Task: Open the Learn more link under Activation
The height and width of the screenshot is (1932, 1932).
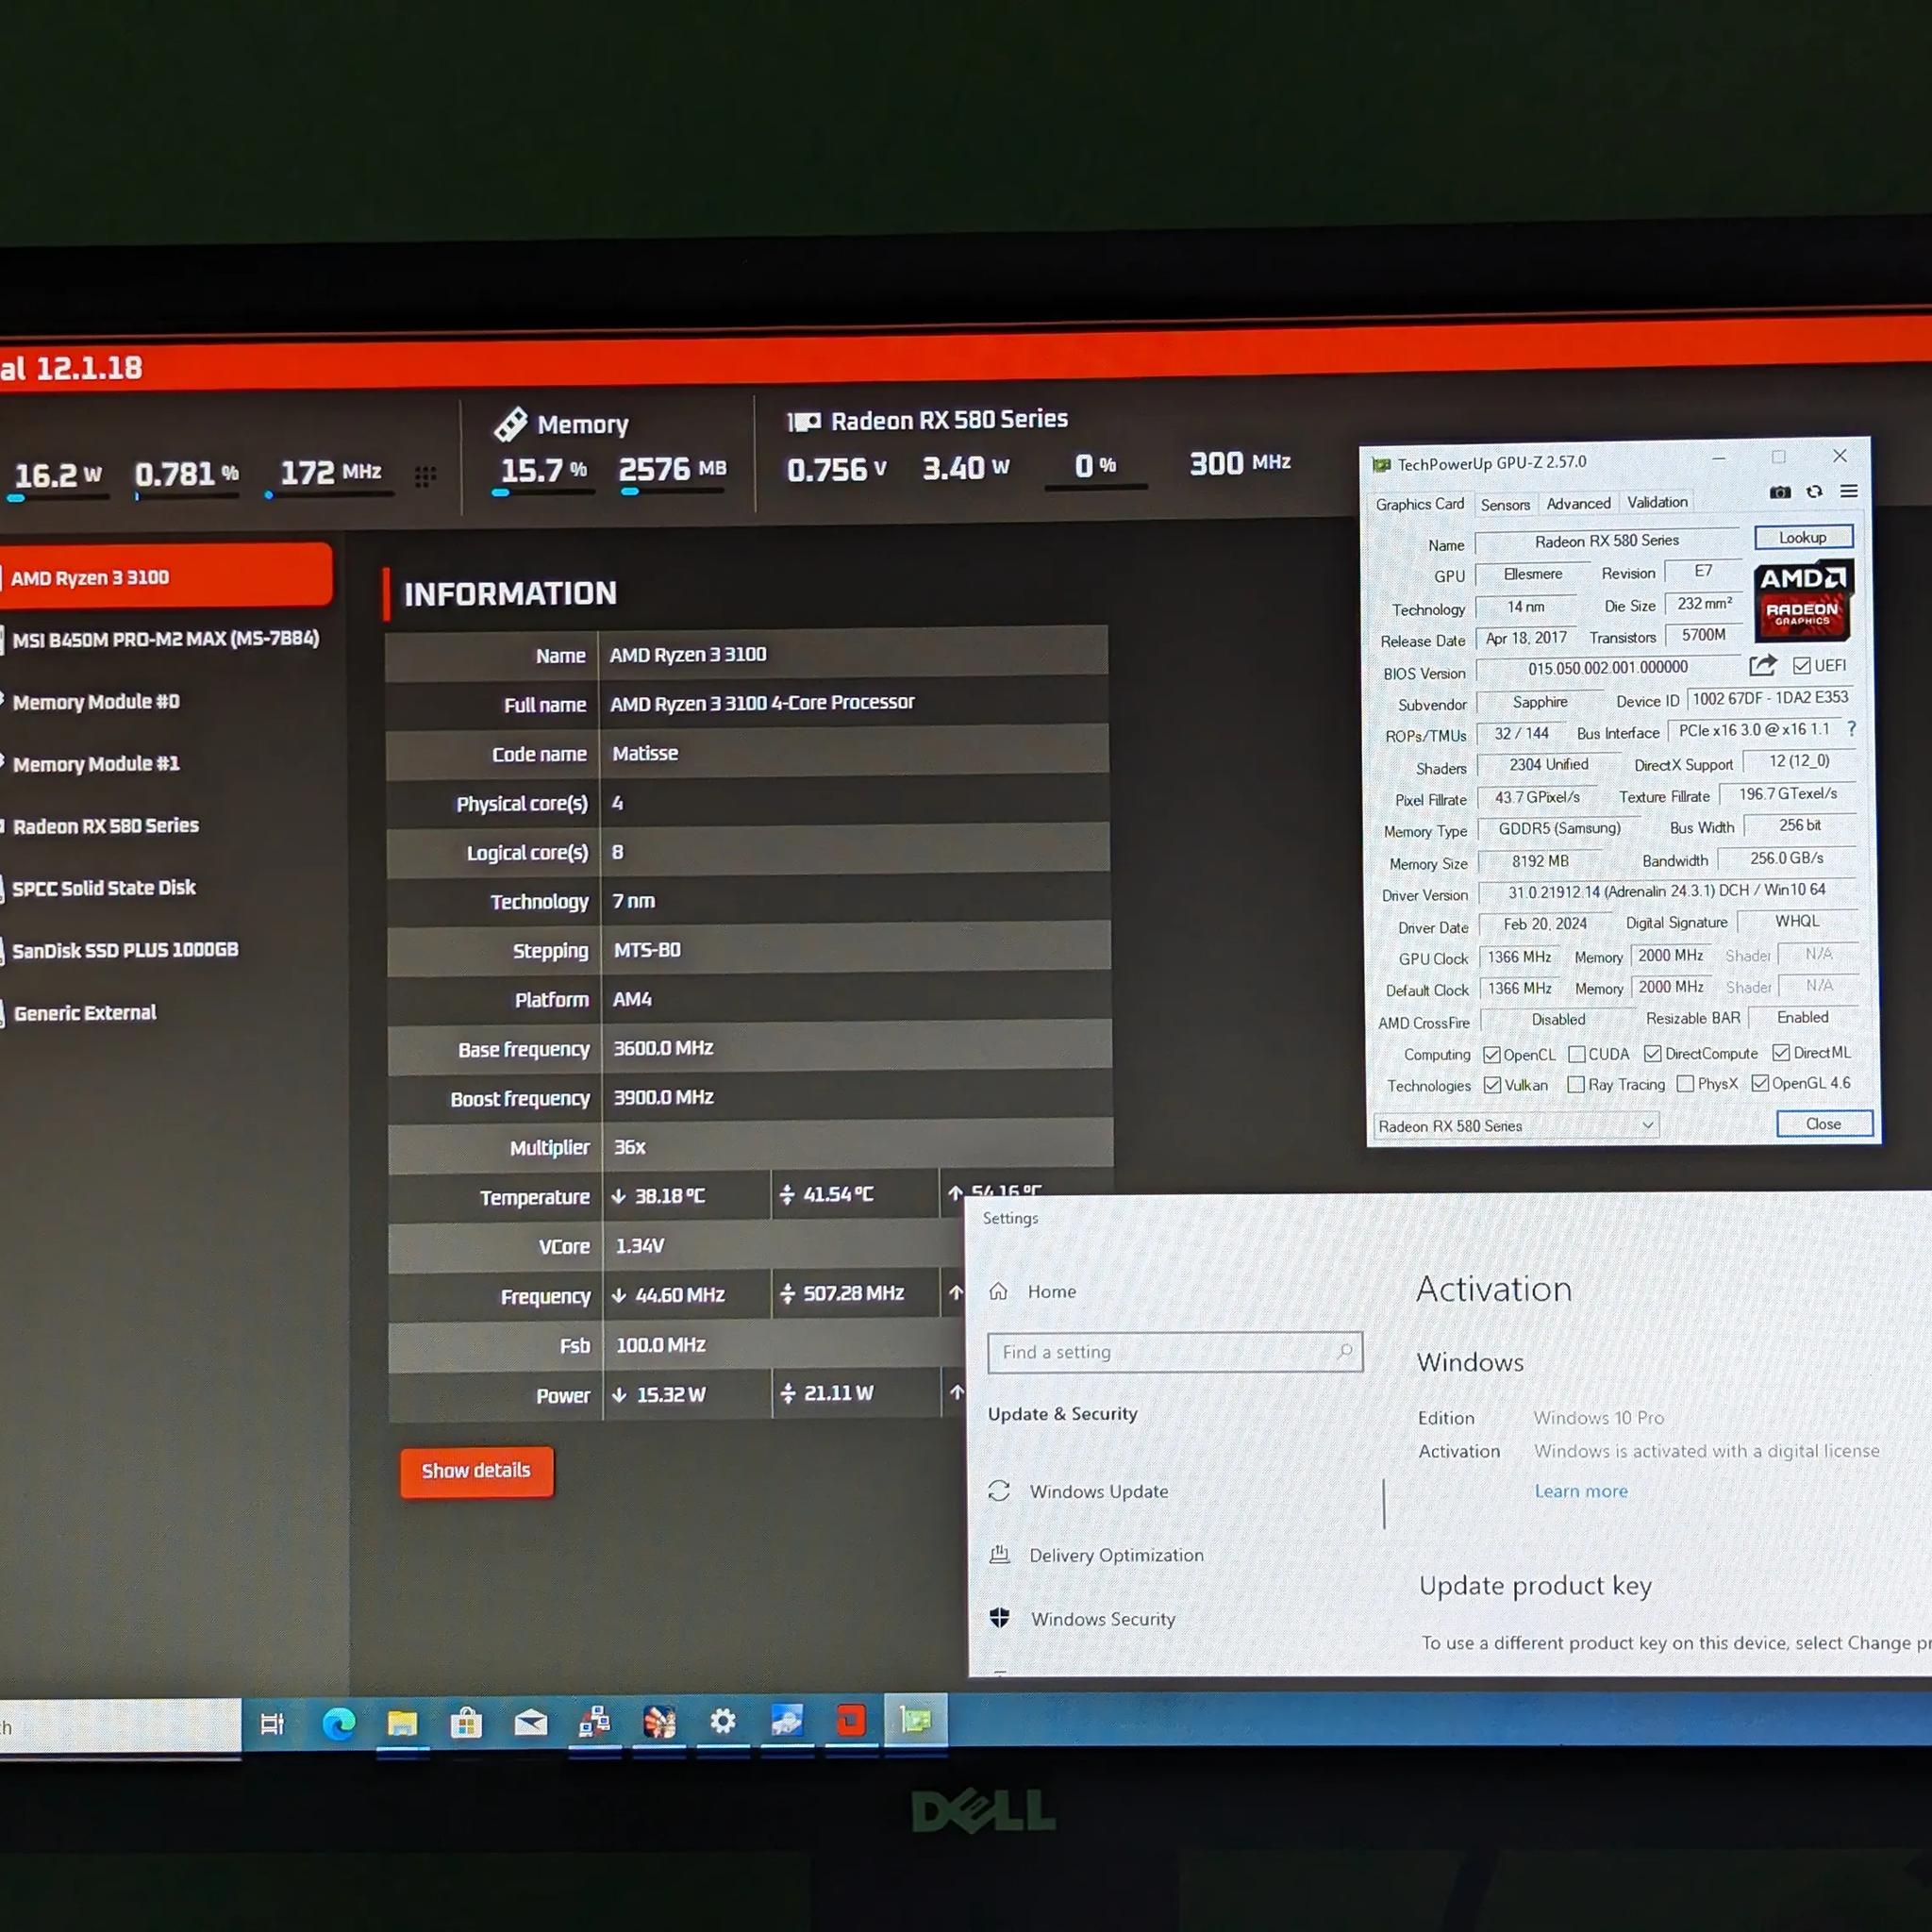Action: [x=1581, y=1491]
